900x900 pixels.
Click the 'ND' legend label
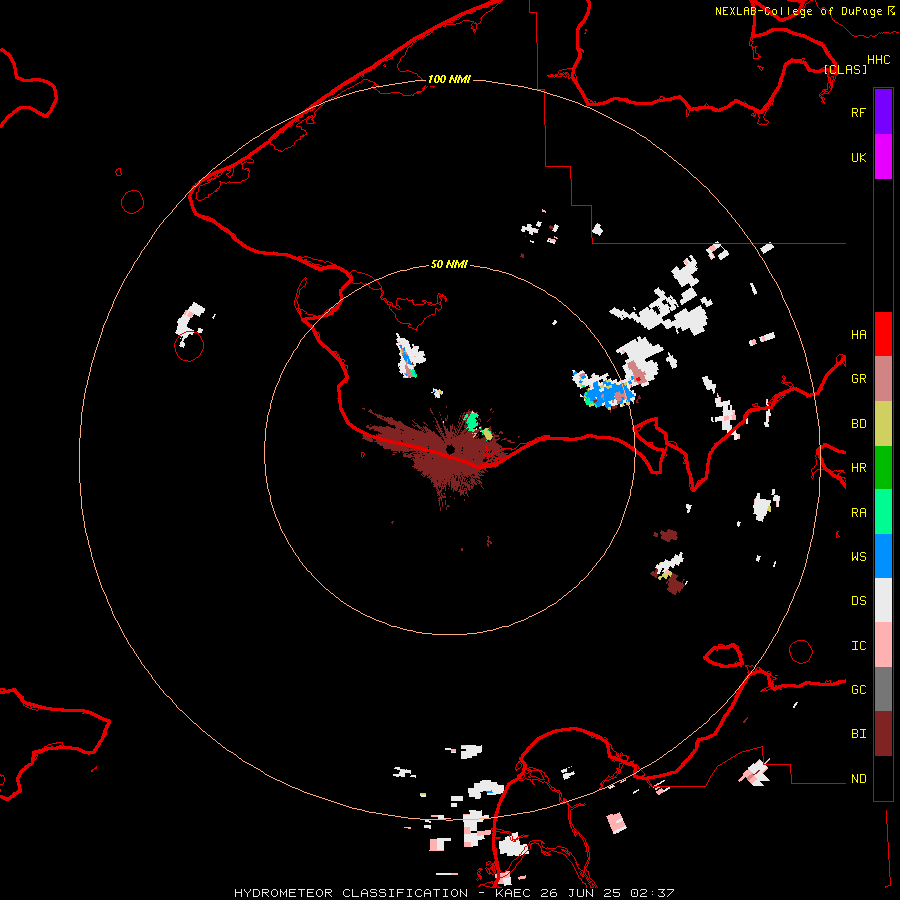coord(858,778)
